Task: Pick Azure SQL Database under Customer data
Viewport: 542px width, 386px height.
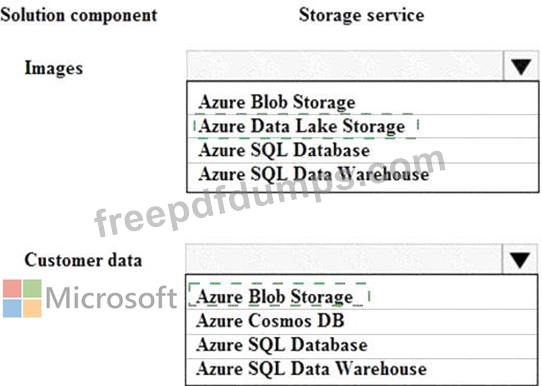Action: pyautogui.click(x=362, y=345)
